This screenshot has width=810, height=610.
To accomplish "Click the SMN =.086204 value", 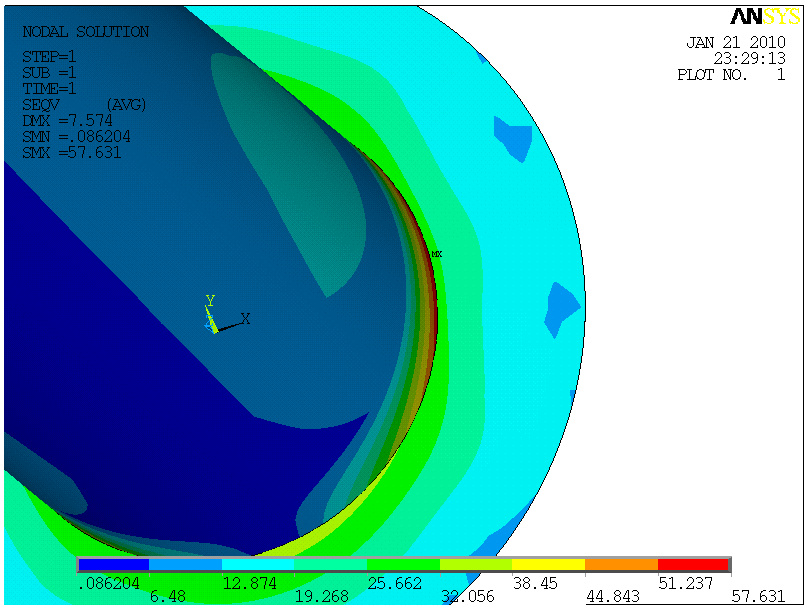I will tap(76, 136).
